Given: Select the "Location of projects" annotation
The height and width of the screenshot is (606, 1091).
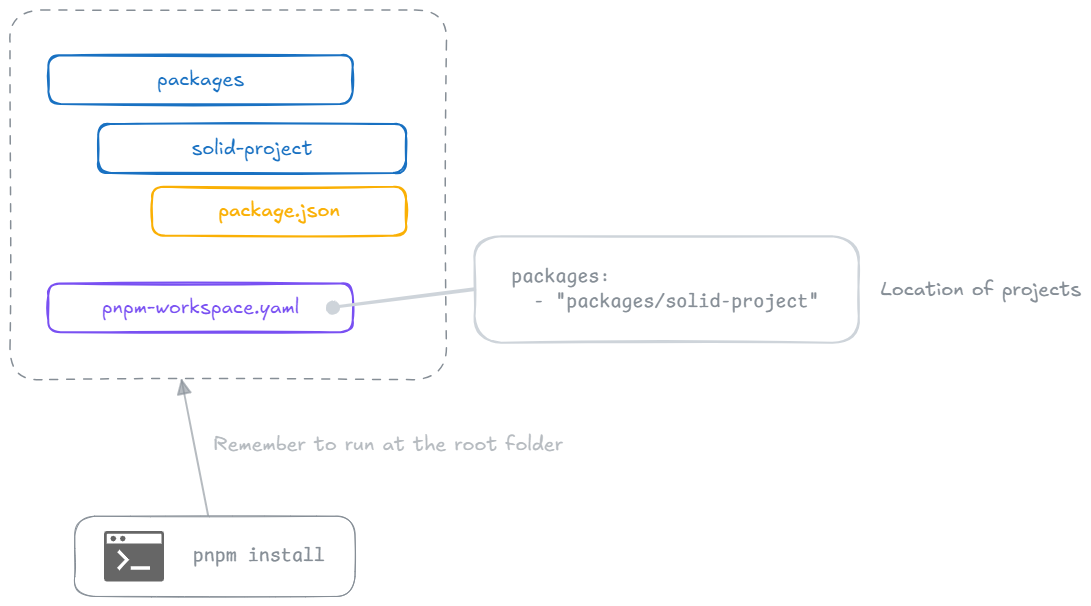Looking at the screenshot, I should (x=980, y=290).
